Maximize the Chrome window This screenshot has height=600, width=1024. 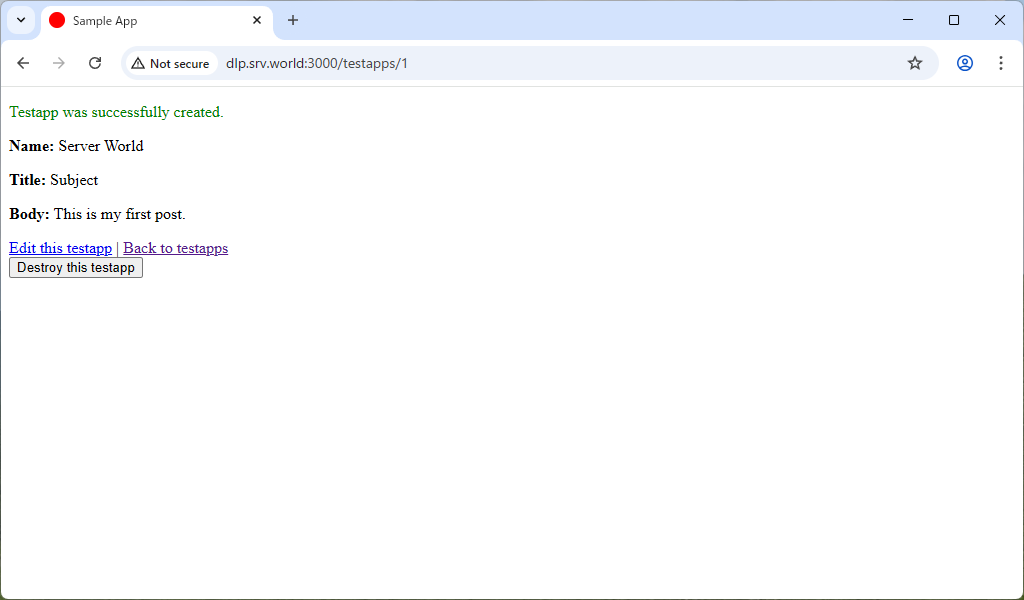(x=954, y=20)
